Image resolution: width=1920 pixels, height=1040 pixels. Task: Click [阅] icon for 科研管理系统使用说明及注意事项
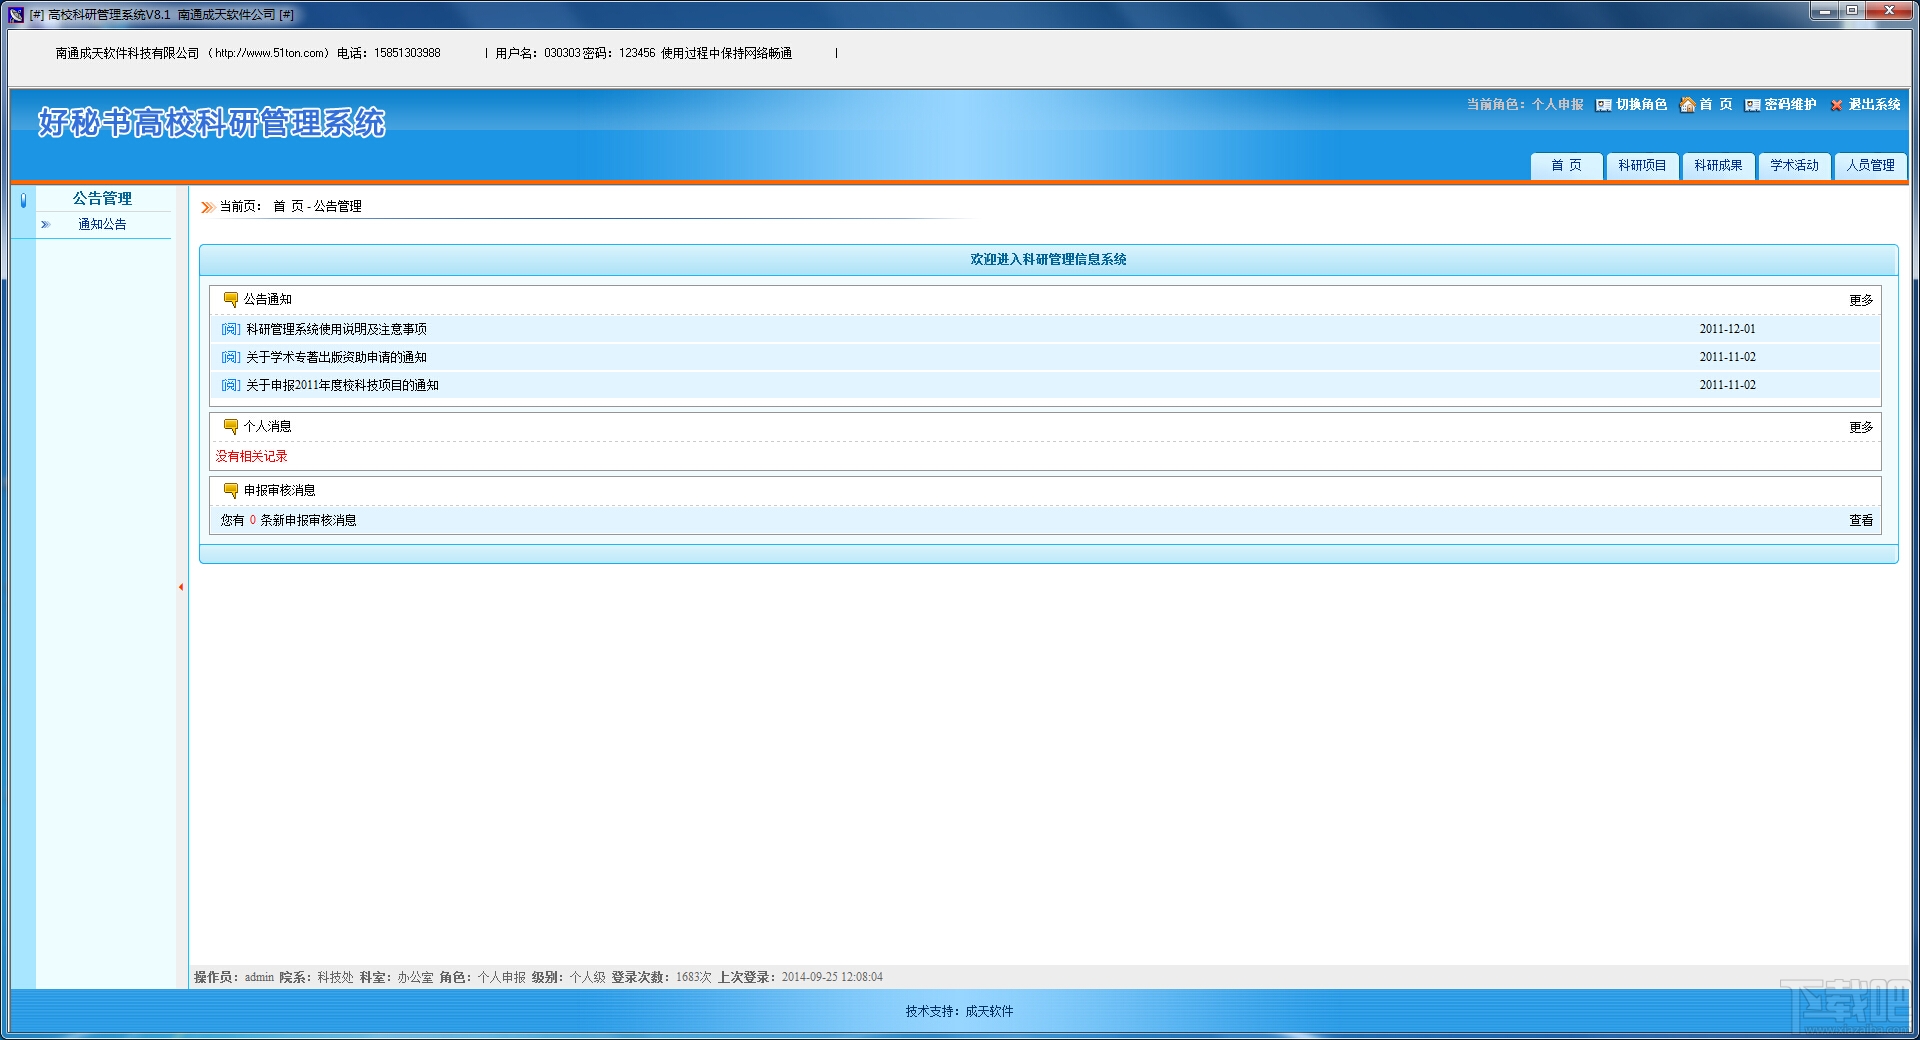[x=230, y=329]
